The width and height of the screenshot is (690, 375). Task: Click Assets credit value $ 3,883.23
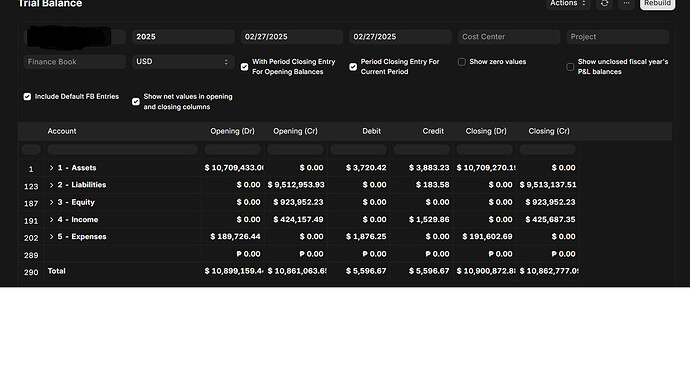(429, 168)
